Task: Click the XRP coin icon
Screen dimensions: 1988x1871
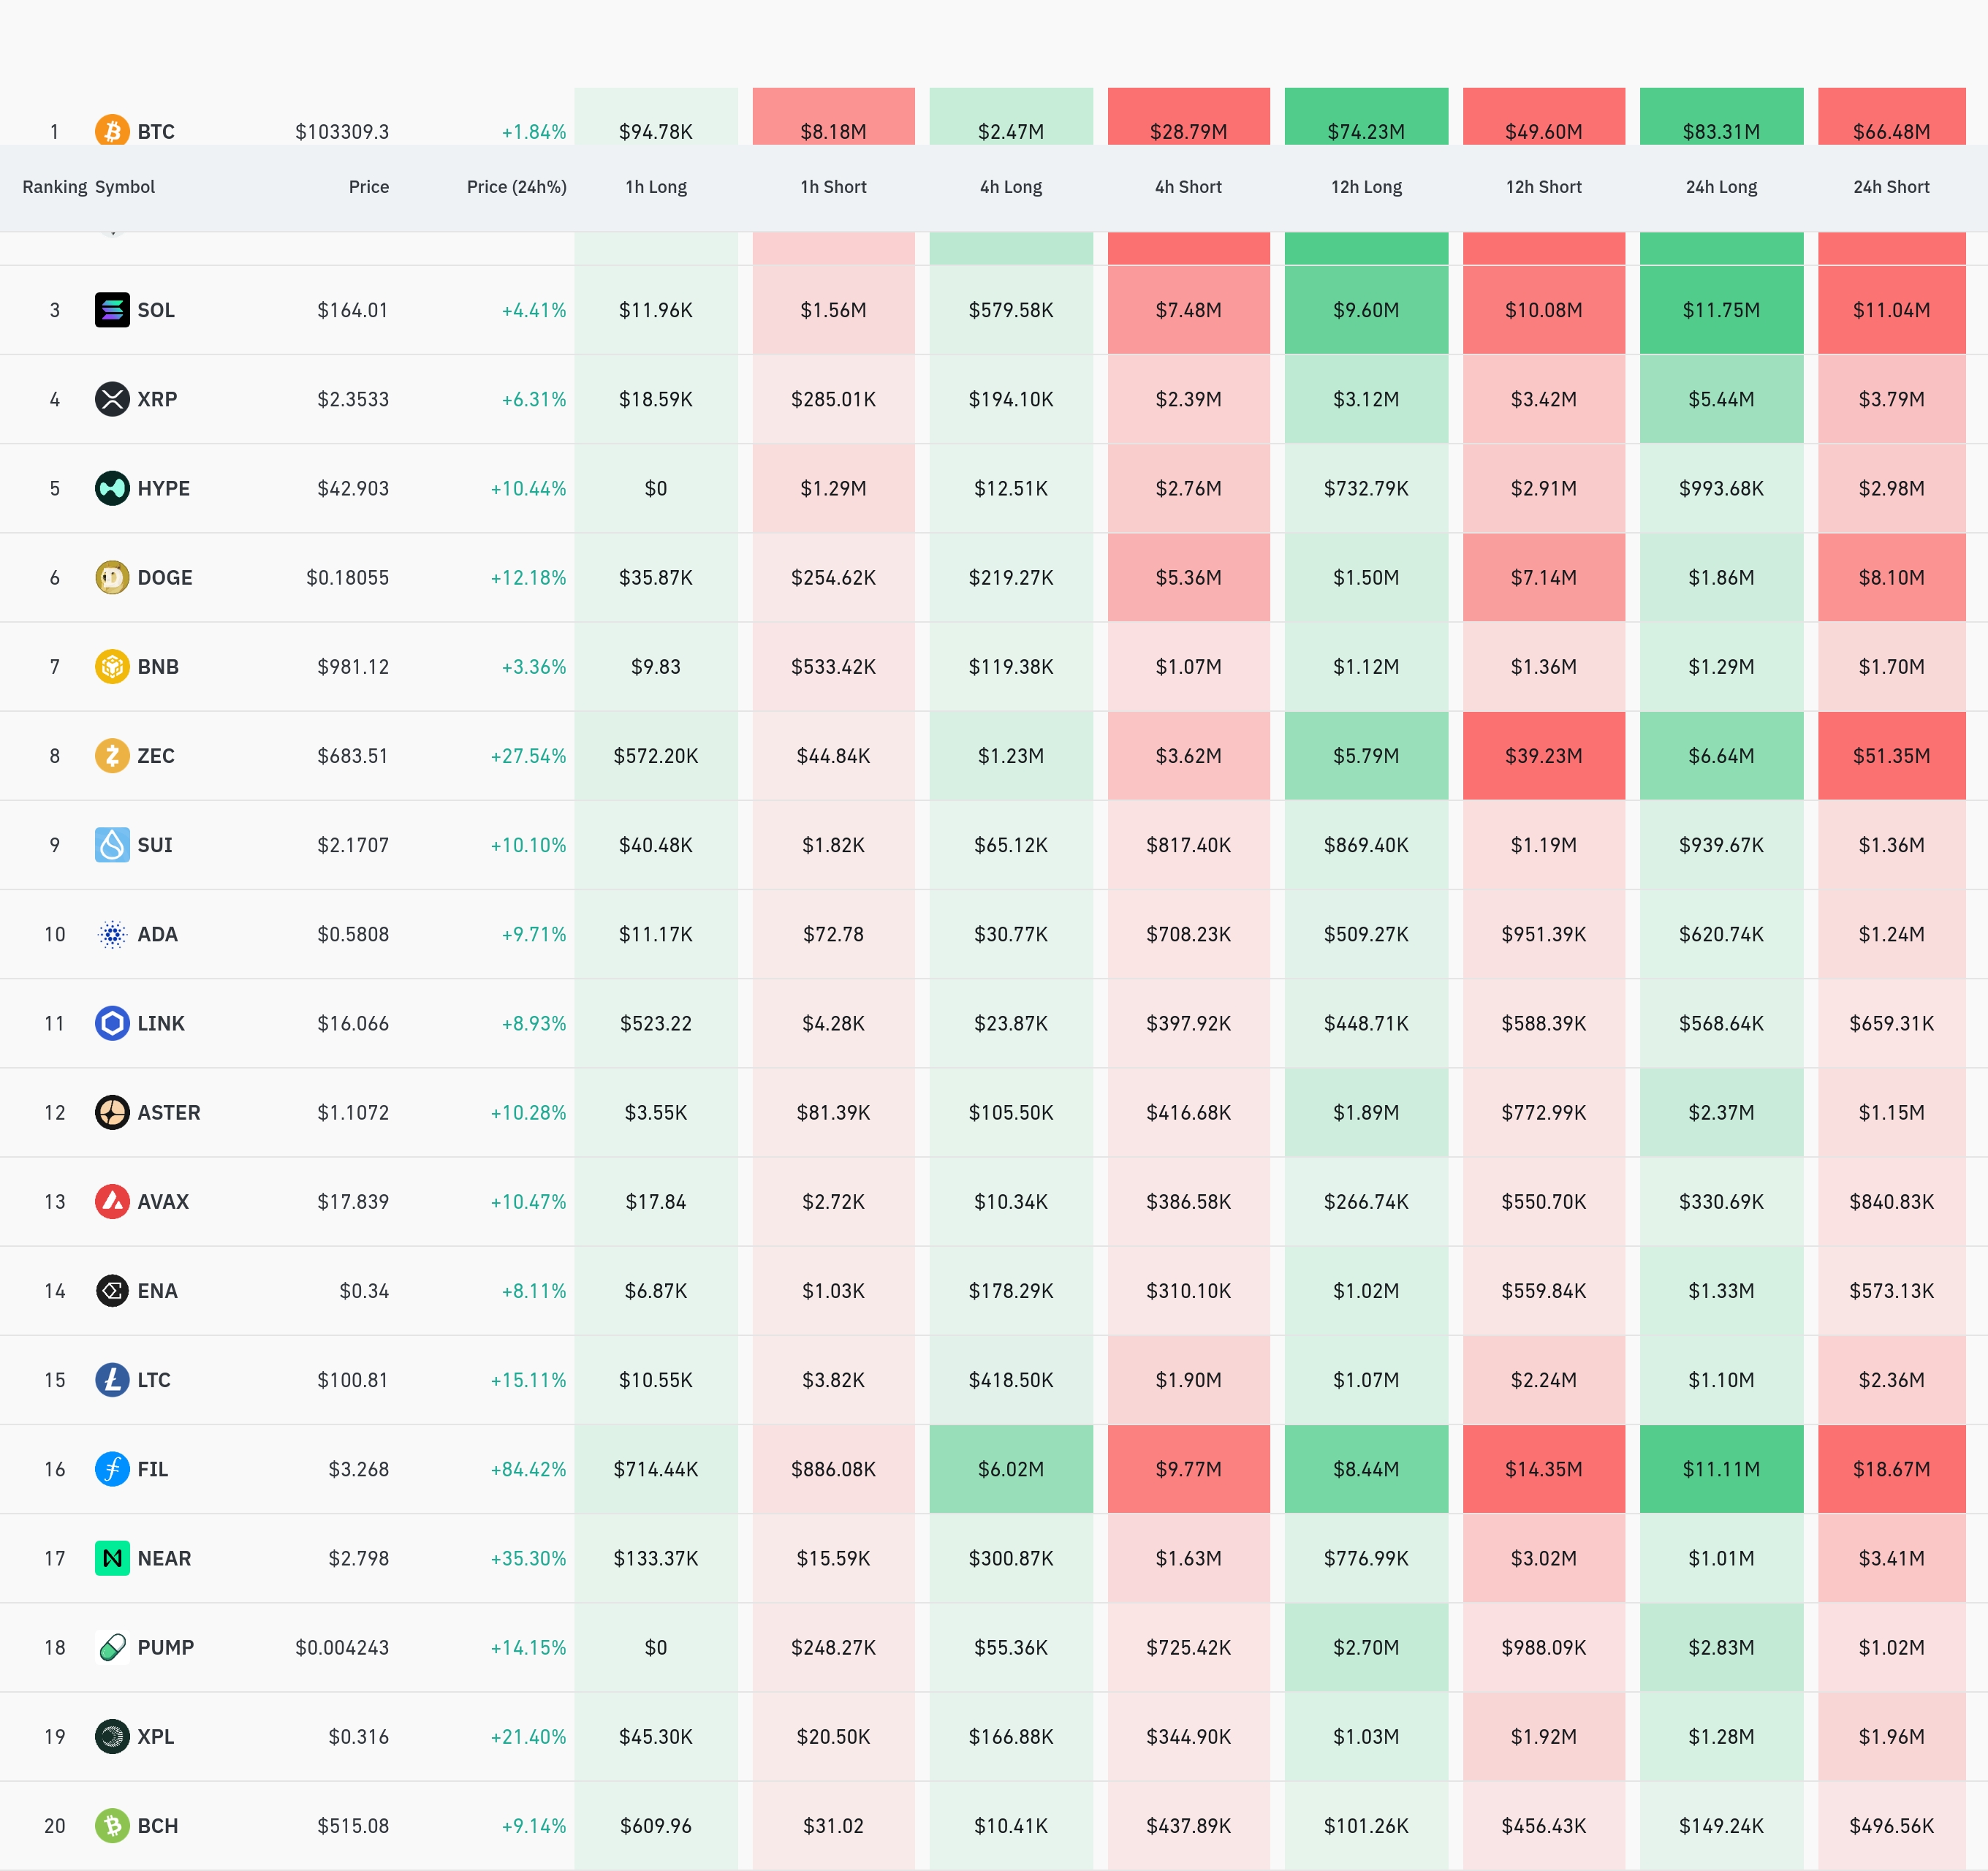Action: coord(112,399)
